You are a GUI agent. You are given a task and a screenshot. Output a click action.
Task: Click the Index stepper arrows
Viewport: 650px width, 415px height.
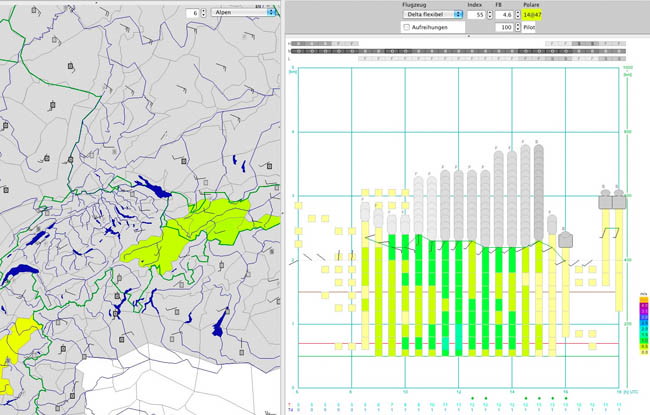(490, 15)
